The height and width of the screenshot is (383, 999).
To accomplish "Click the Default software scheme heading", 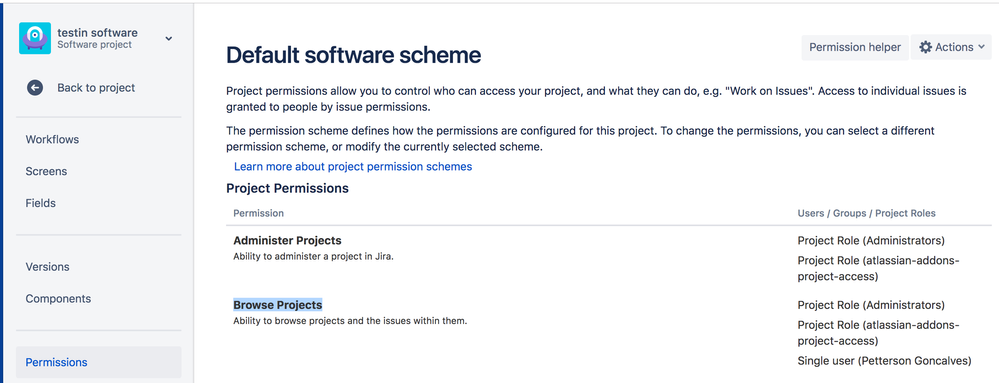I will tap(354, 55).
